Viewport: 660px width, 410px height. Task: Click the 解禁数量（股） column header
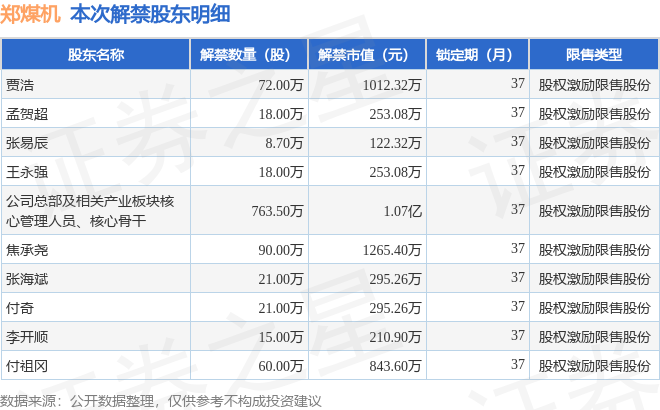[x=249, y=55]
